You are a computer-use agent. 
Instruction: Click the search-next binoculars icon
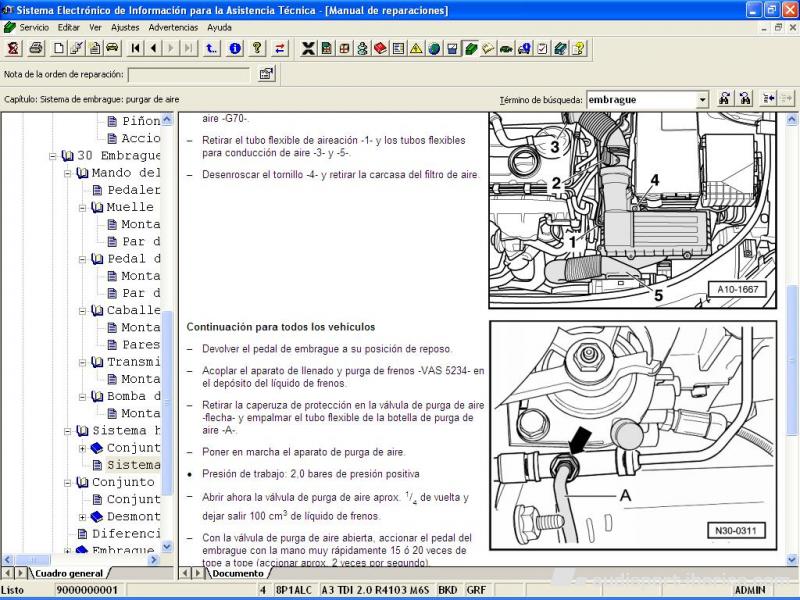(745, 99)
